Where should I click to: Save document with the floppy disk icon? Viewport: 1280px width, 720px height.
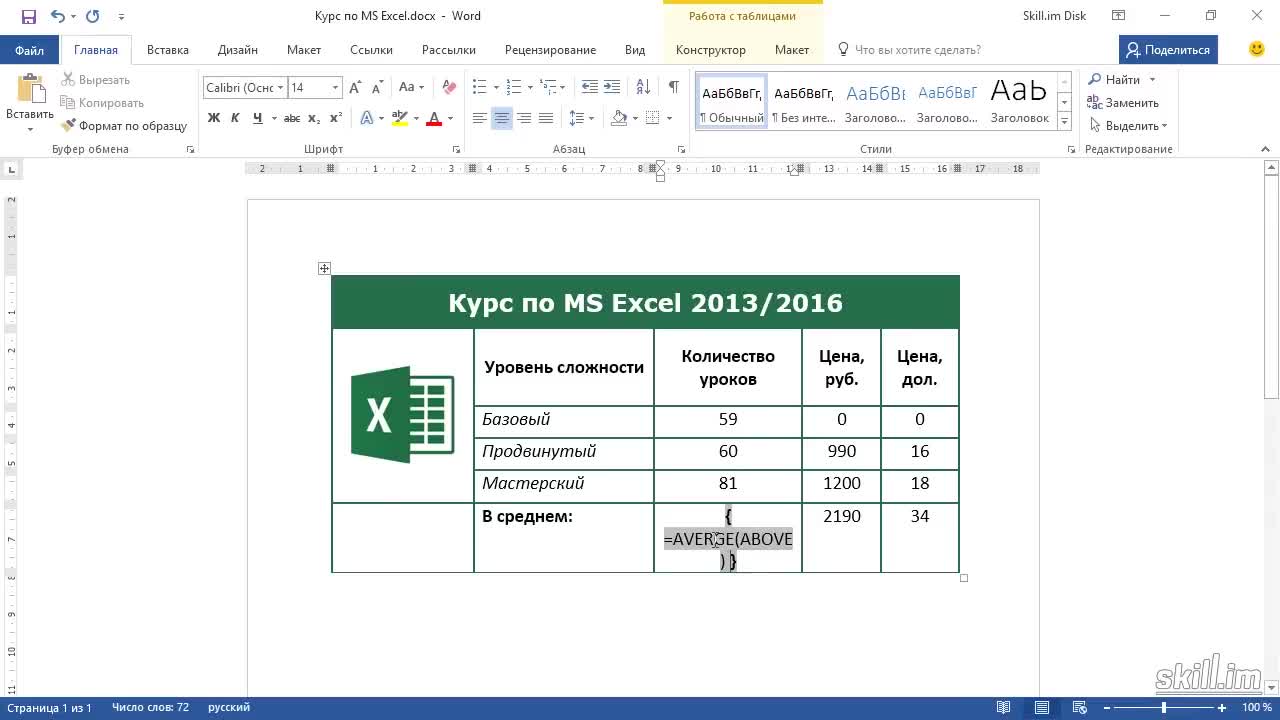pyautogui.click(x=28, y=16)
